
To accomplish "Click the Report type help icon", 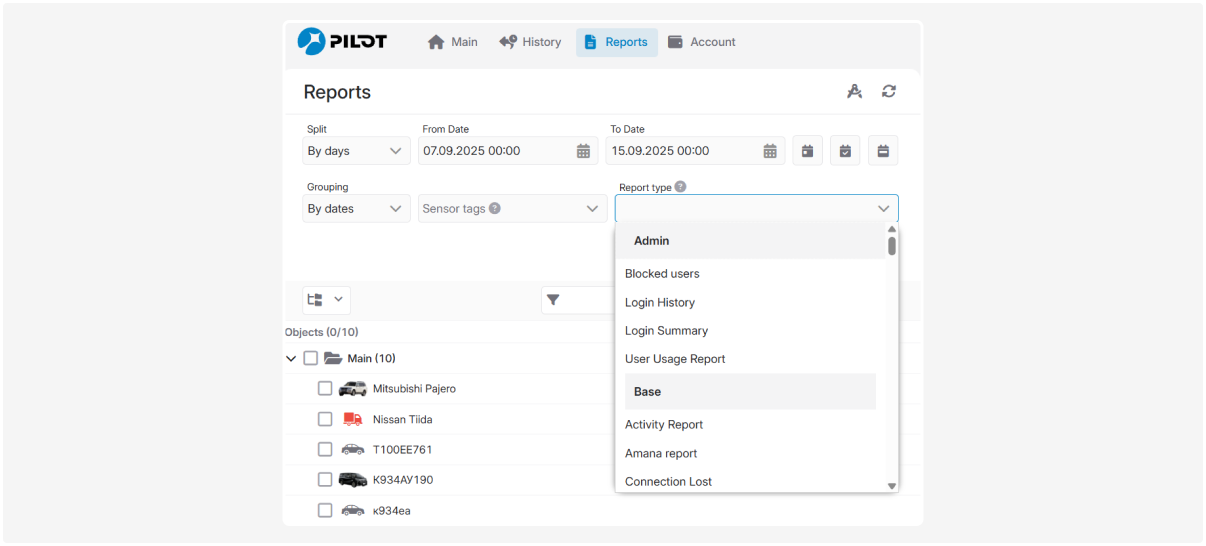I will click(680, 187).
